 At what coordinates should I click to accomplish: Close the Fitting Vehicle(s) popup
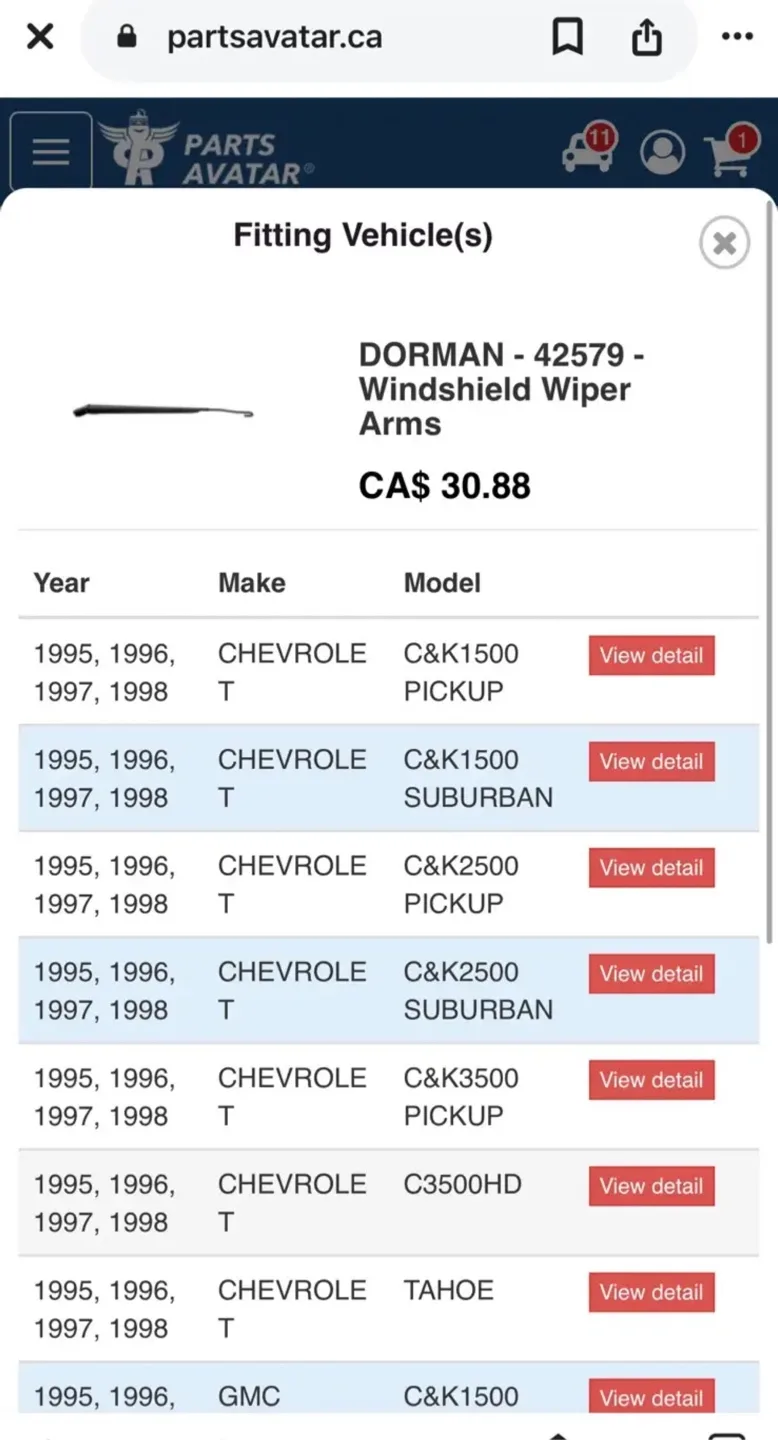click(x=724, y=243)
